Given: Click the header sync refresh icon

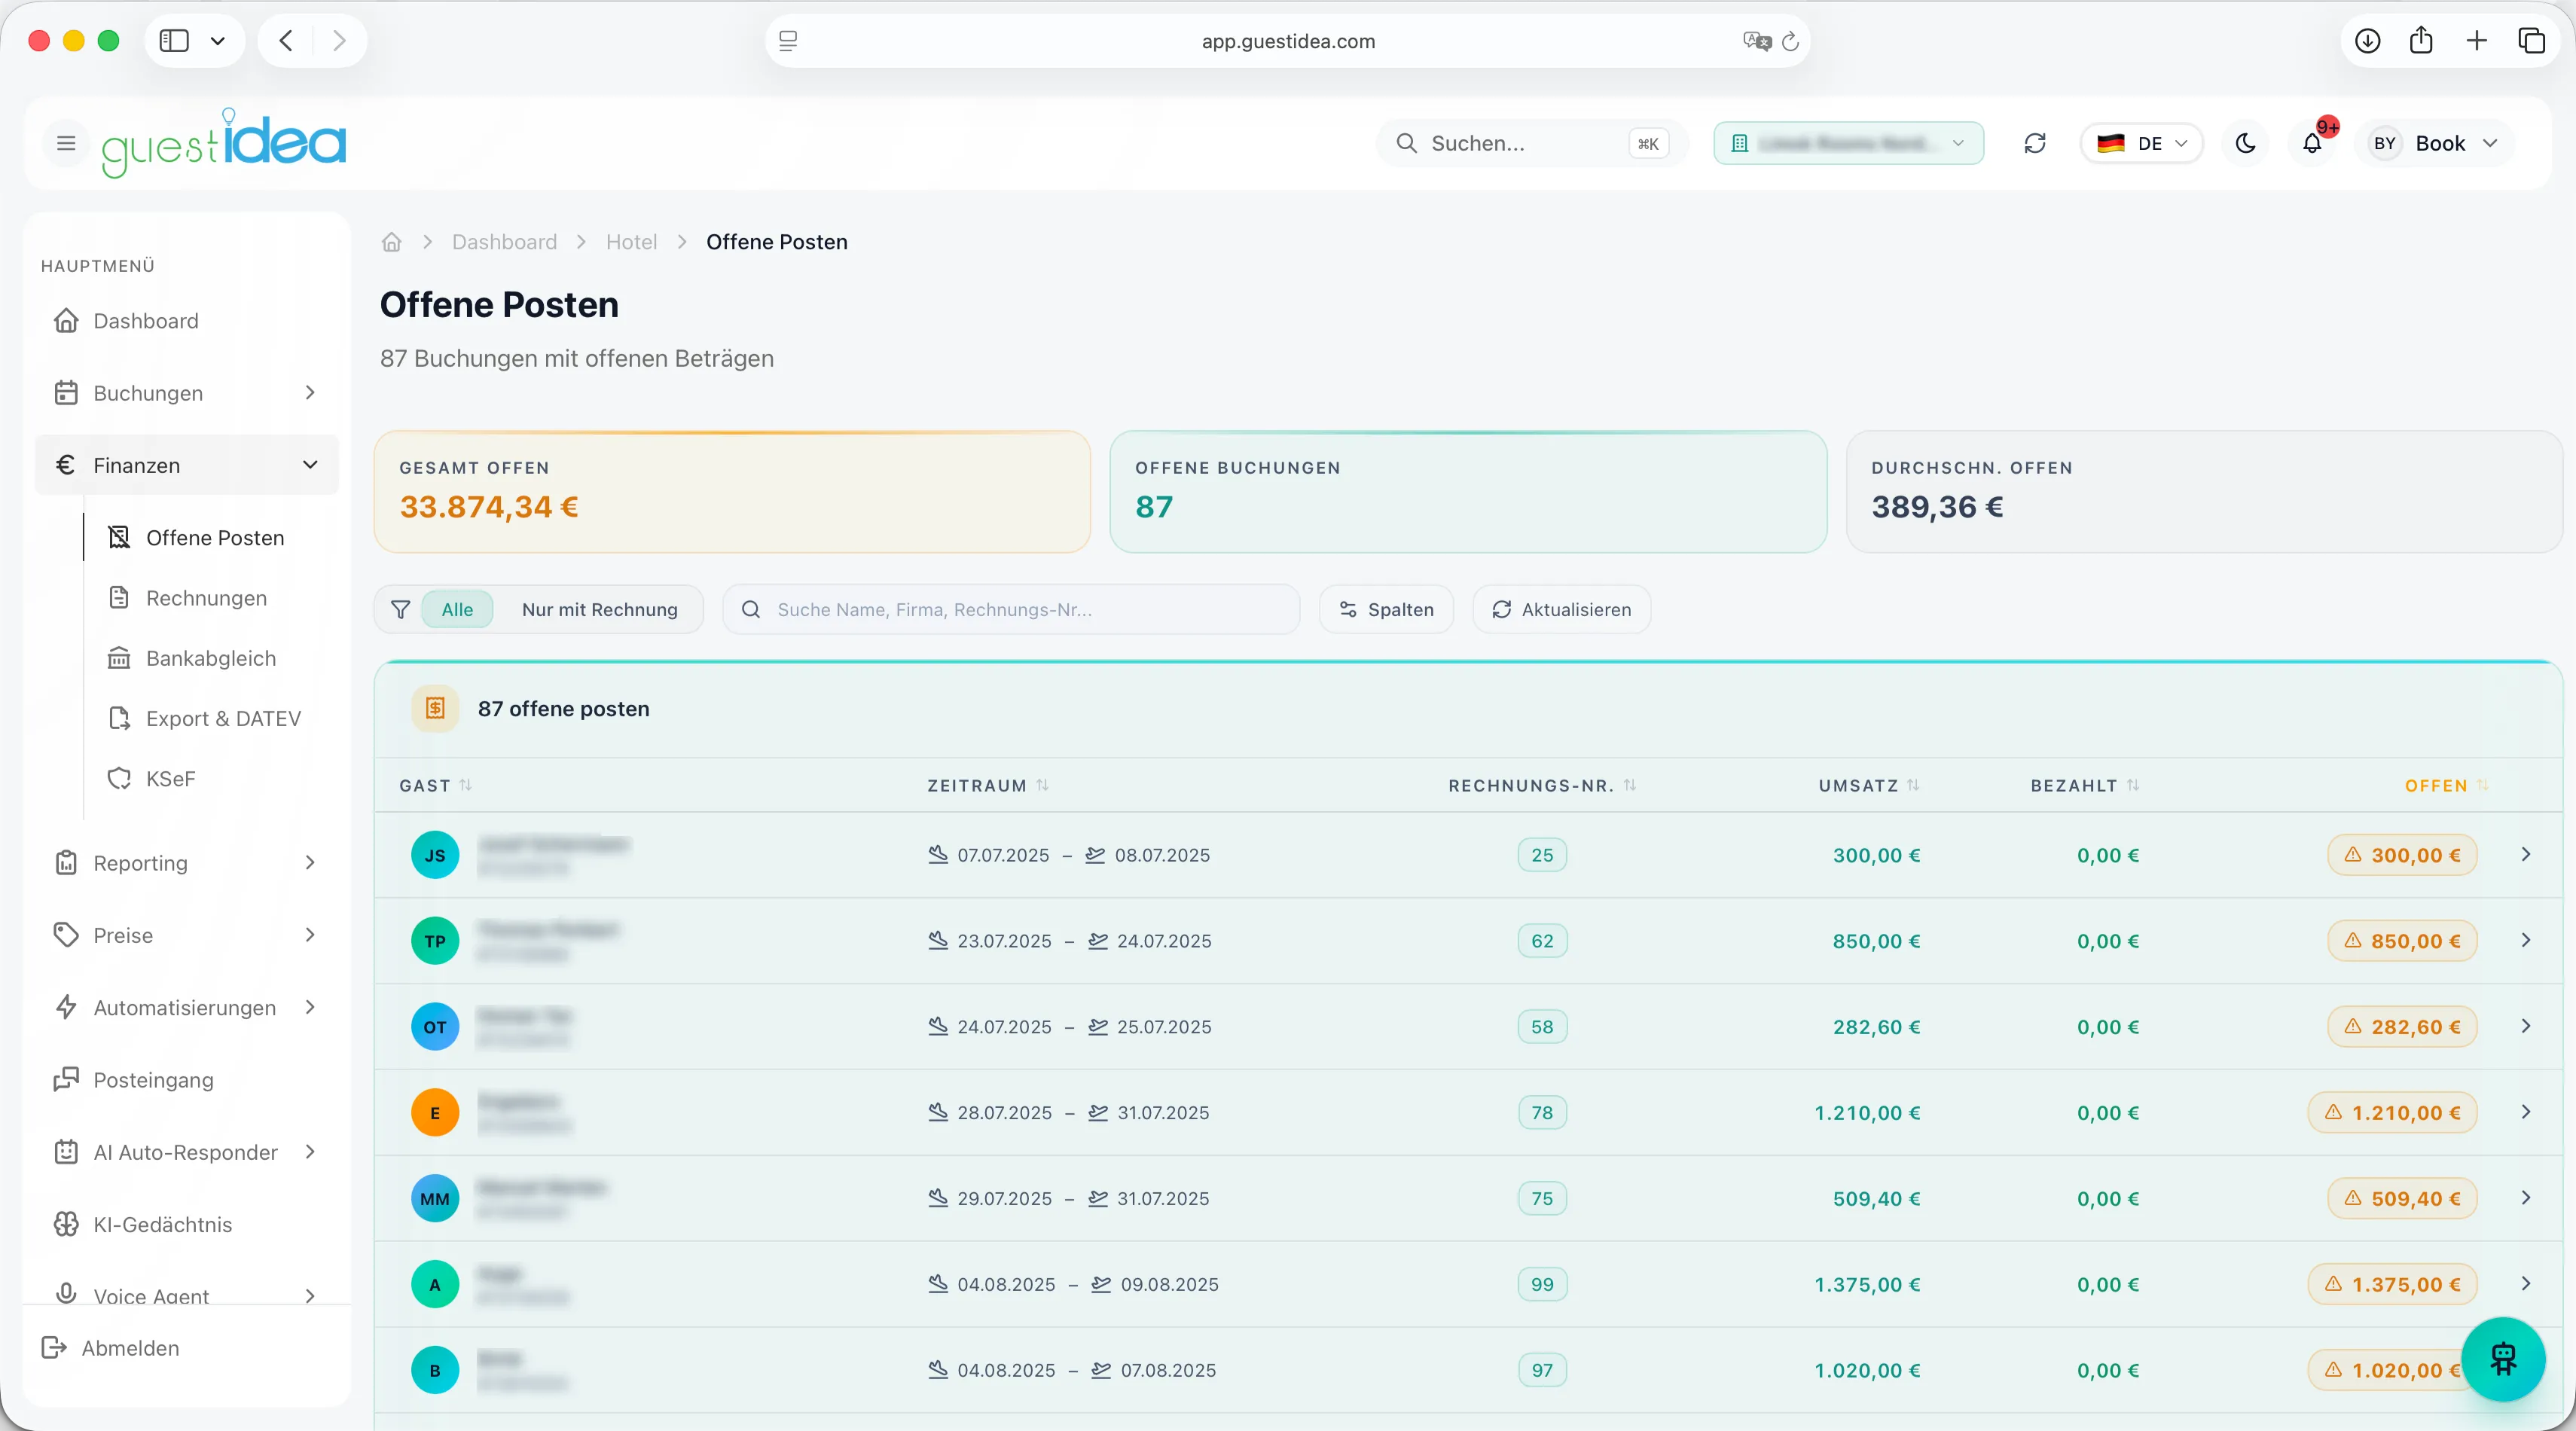Looking at the screenshot, I should 2035,143.
